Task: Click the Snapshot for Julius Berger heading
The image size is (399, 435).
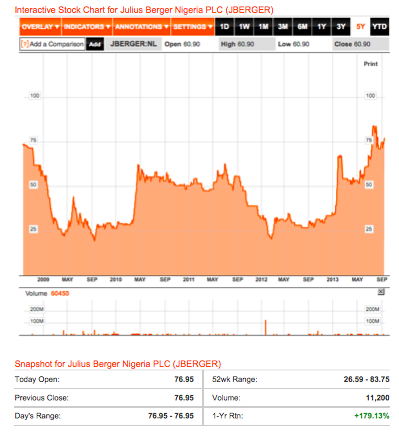Action: (118, 364)
